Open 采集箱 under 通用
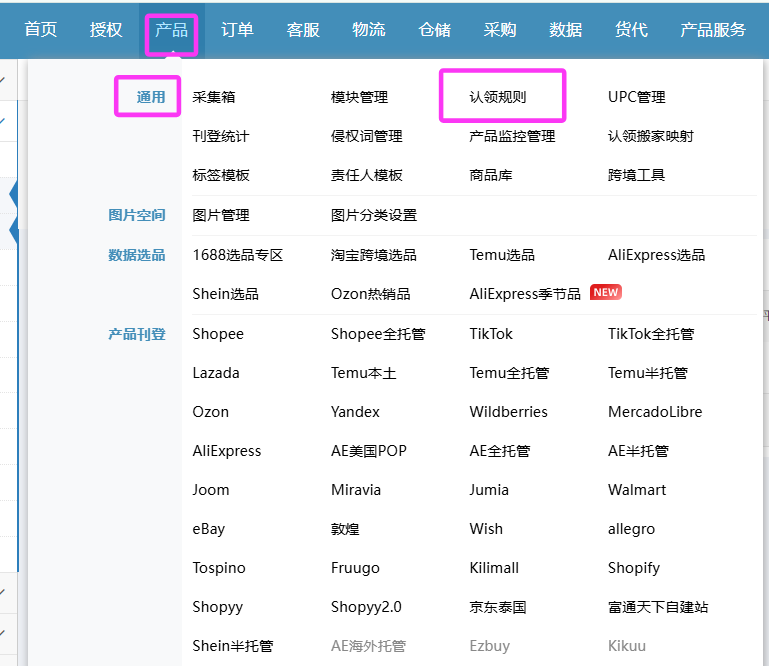Viewport: 769px width, 666px height. (x=214, y=97)
